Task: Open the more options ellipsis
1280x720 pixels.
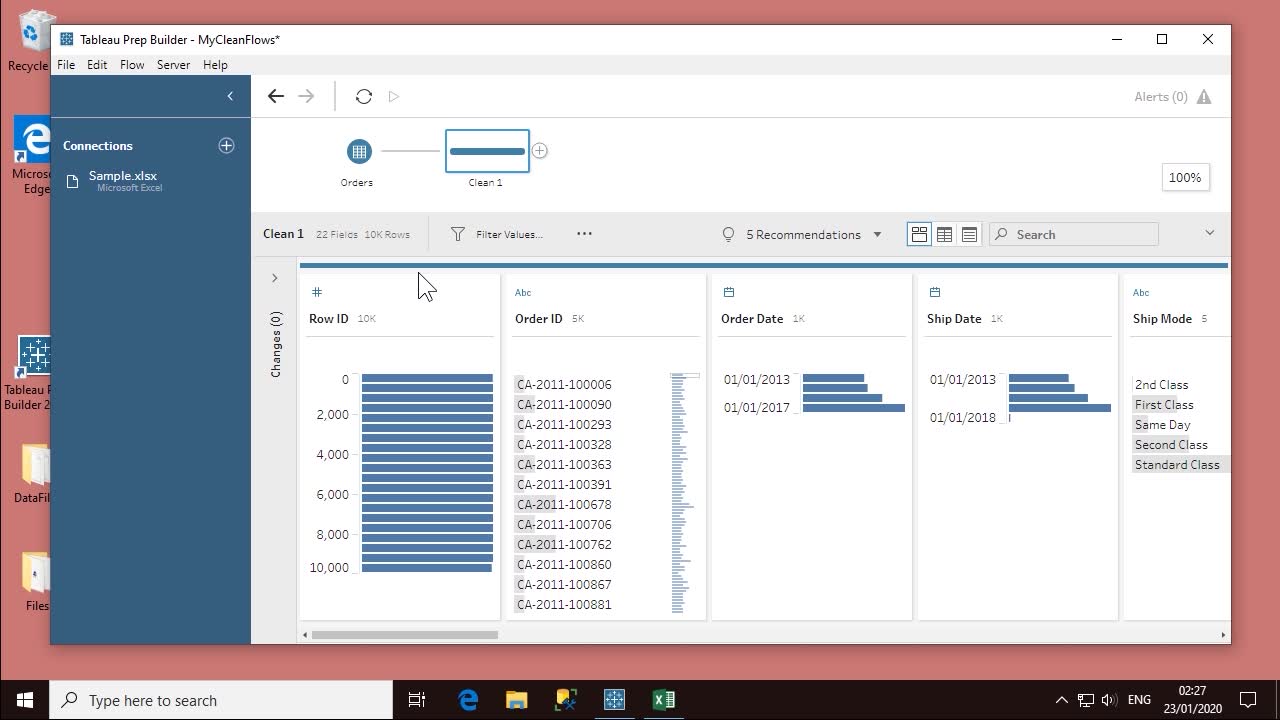Action: [584, 234]
